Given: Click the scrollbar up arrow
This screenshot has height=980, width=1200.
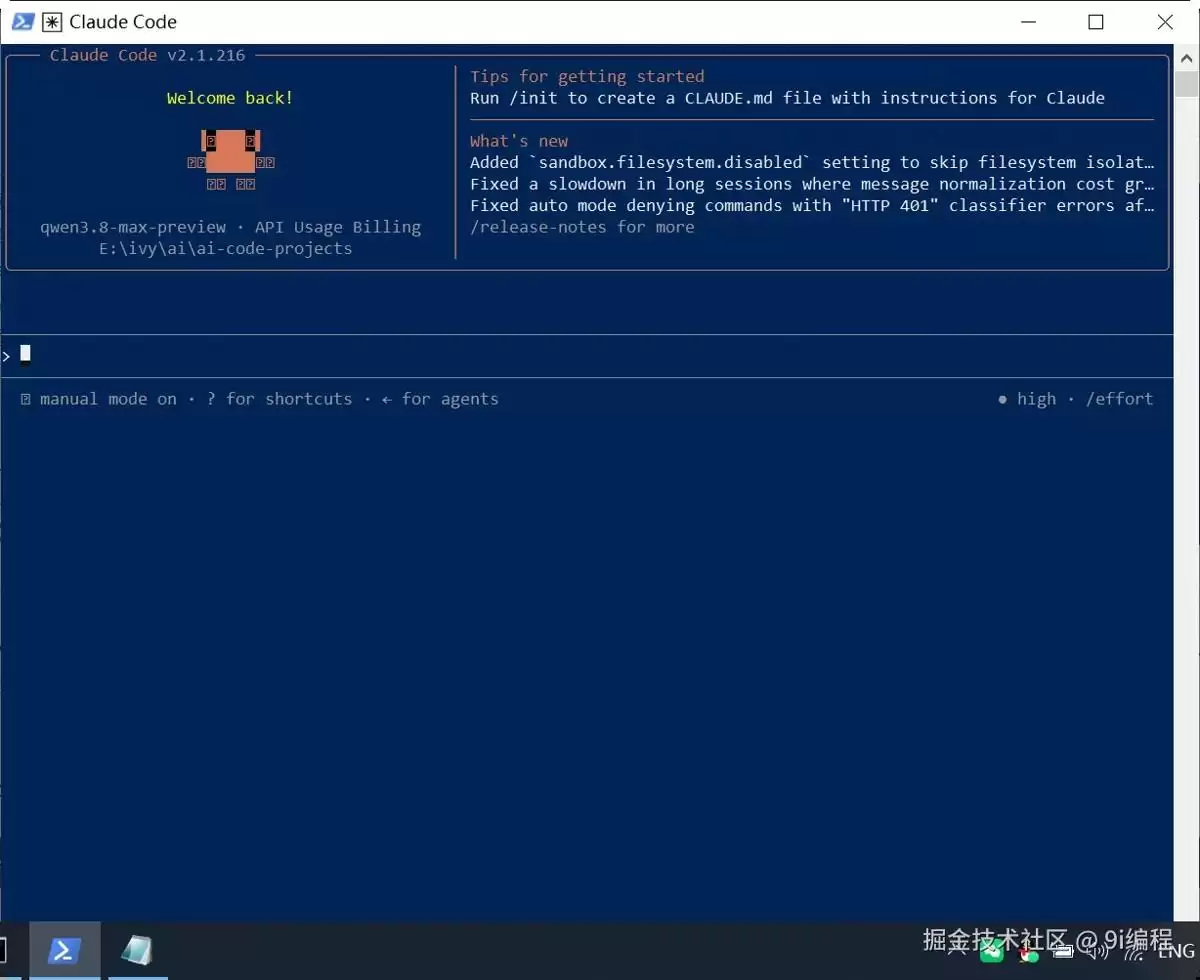Looking at the screenshot, I should pos(1187,56).
